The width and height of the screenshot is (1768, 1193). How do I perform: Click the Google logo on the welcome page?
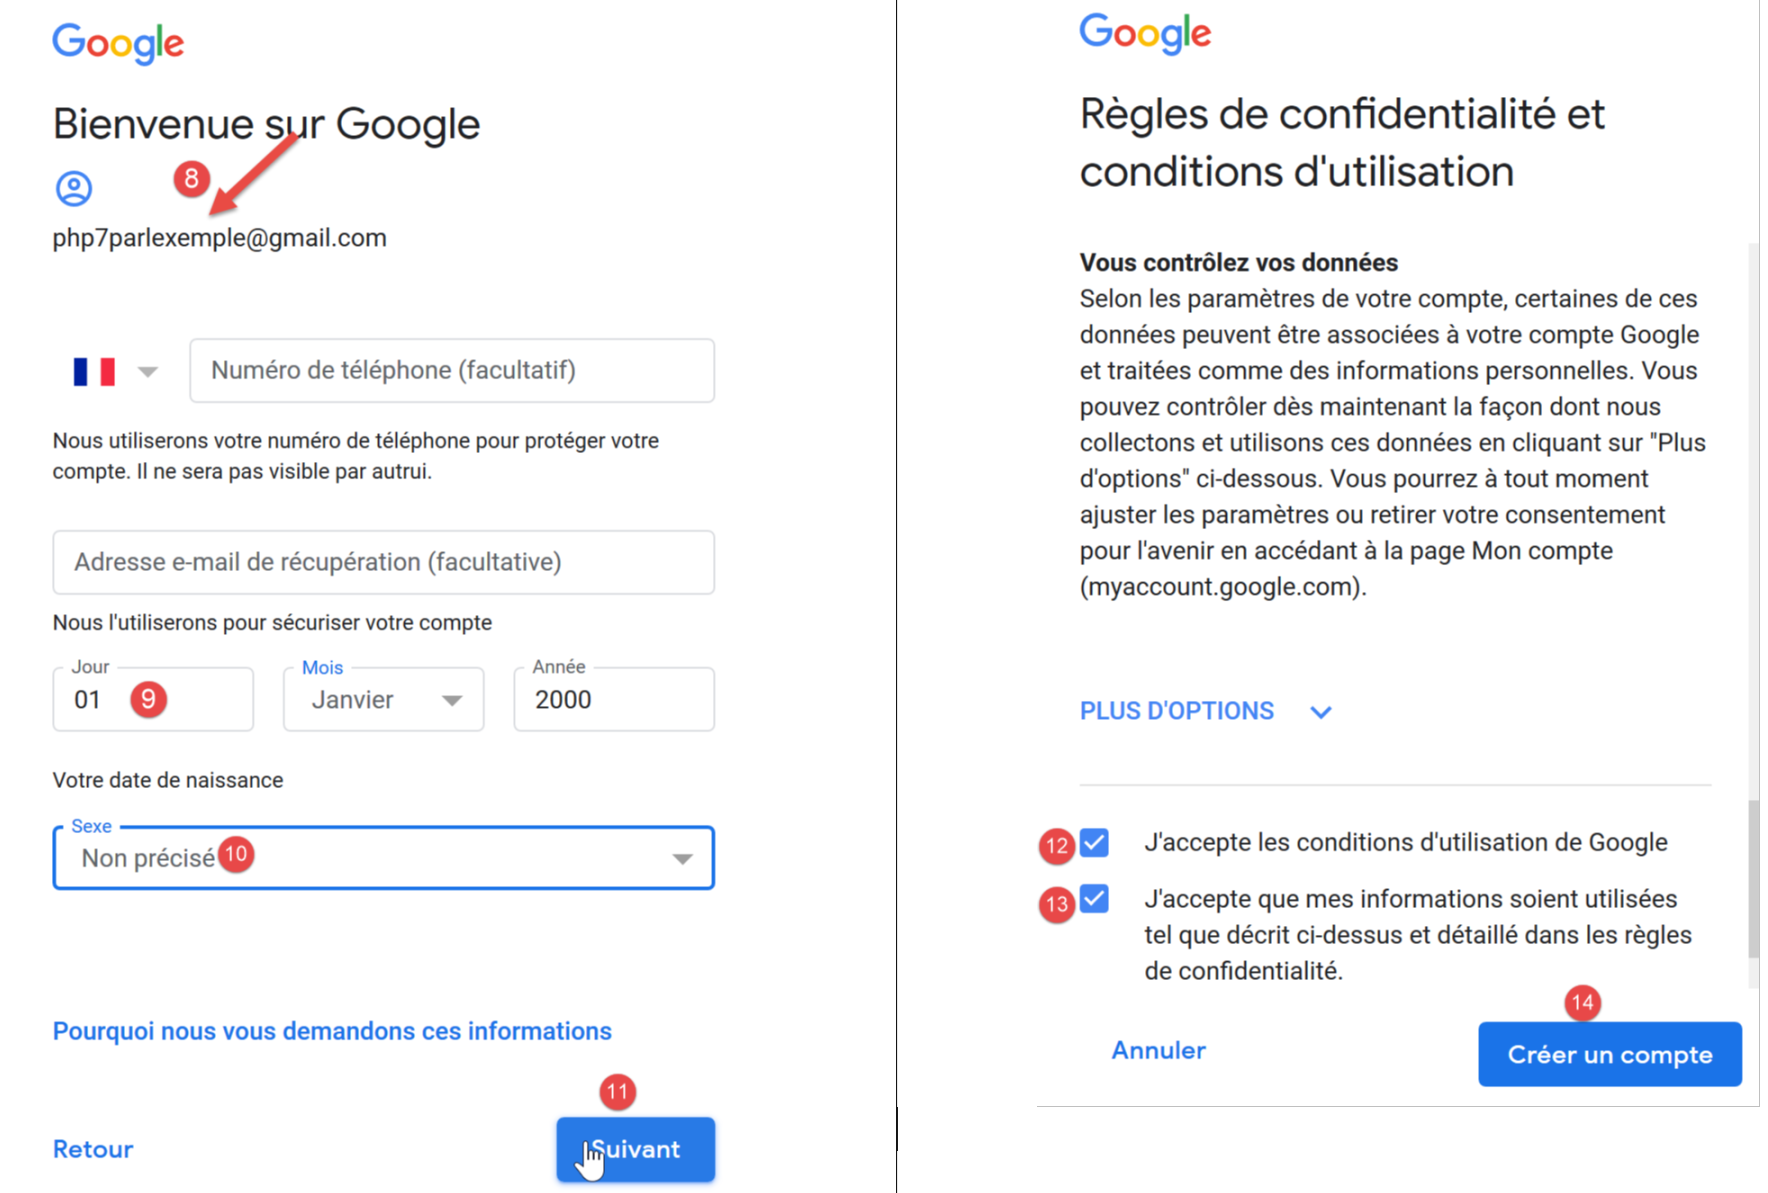point(118,43)
